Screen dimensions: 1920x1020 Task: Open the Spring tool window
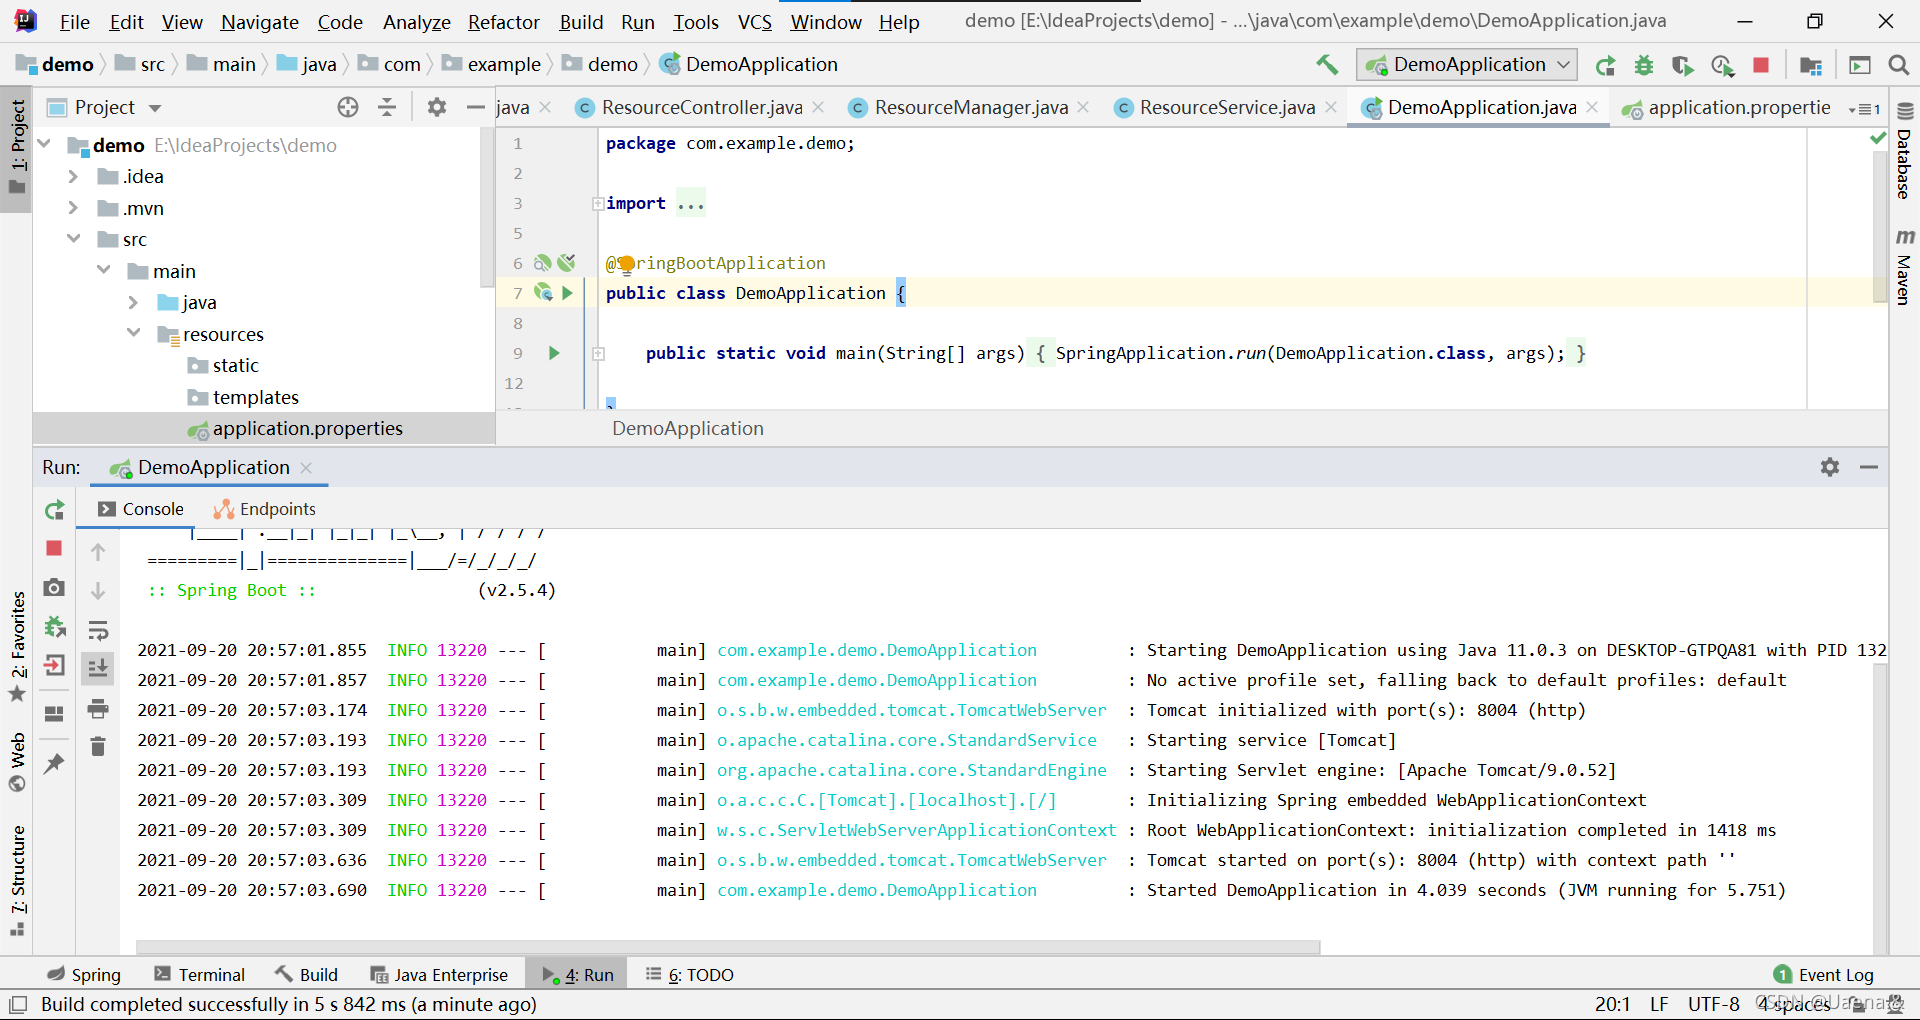click(84, 975)
